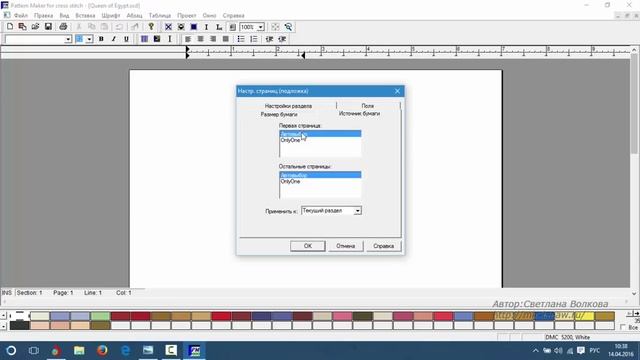Screen dimensions: 640x360
Task: Align paragraph left
Action: click(x=188, y=39)
